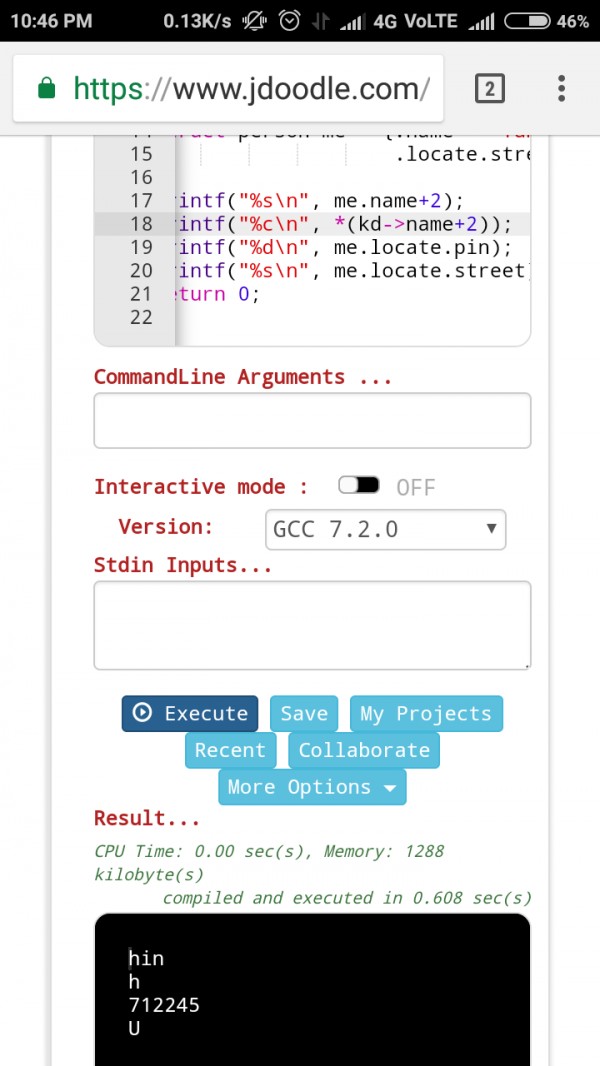This screenshot has width=600, height=1066.
Task: Expand the More Options dropdown
Action: [x=312, y=787]
